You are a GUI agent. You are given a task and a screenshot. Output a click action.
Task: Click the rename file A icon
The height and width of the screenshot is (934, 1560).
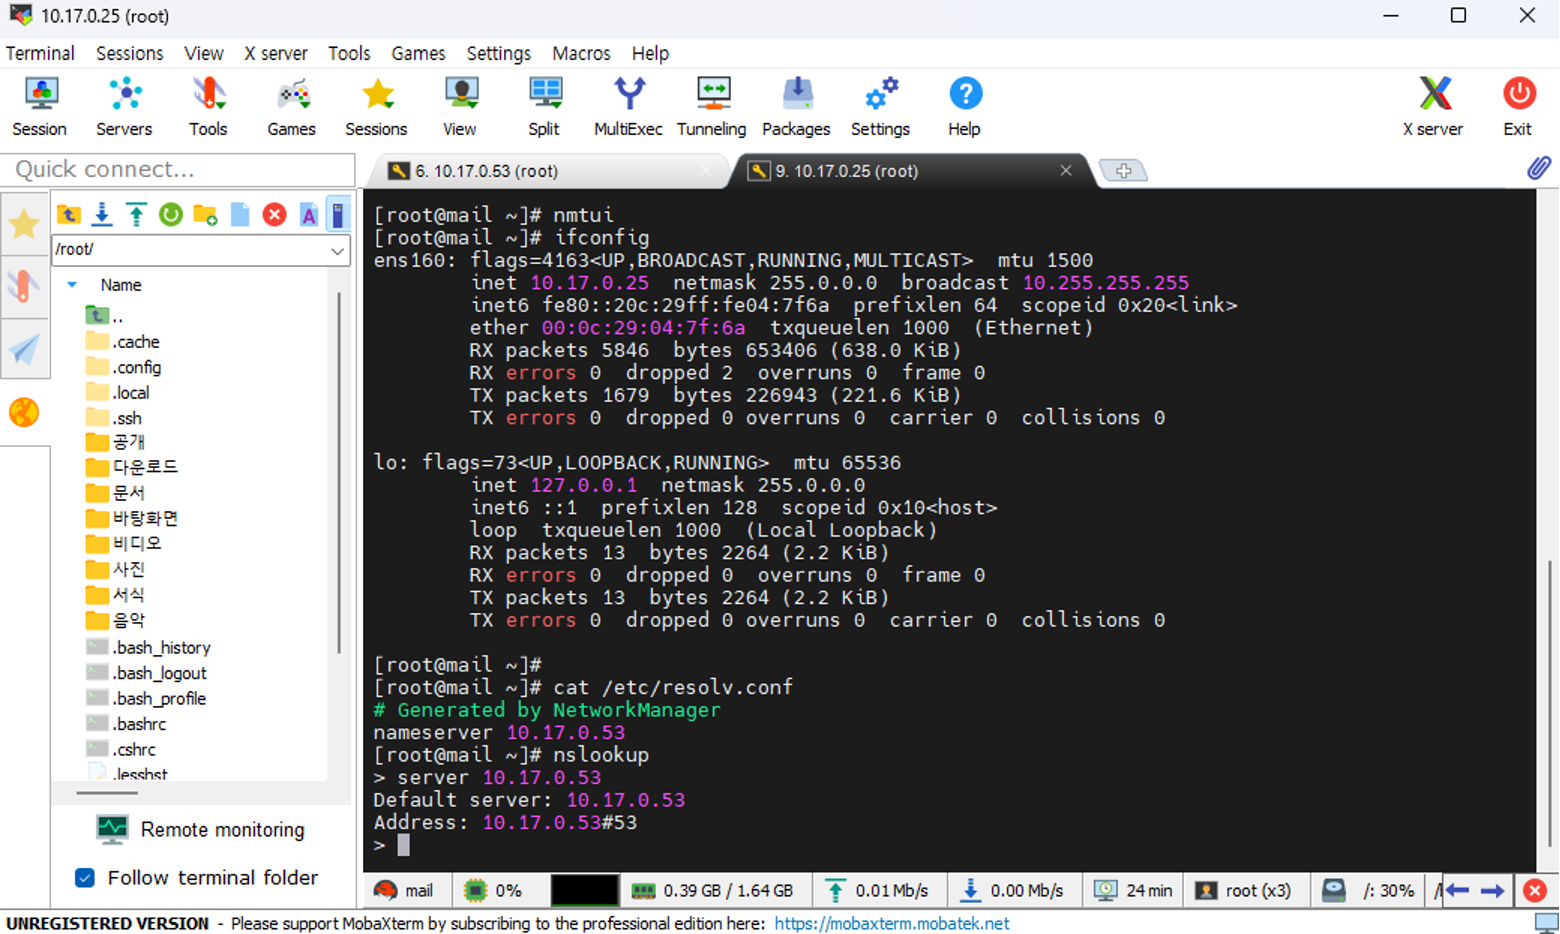[x=309, y=215]
